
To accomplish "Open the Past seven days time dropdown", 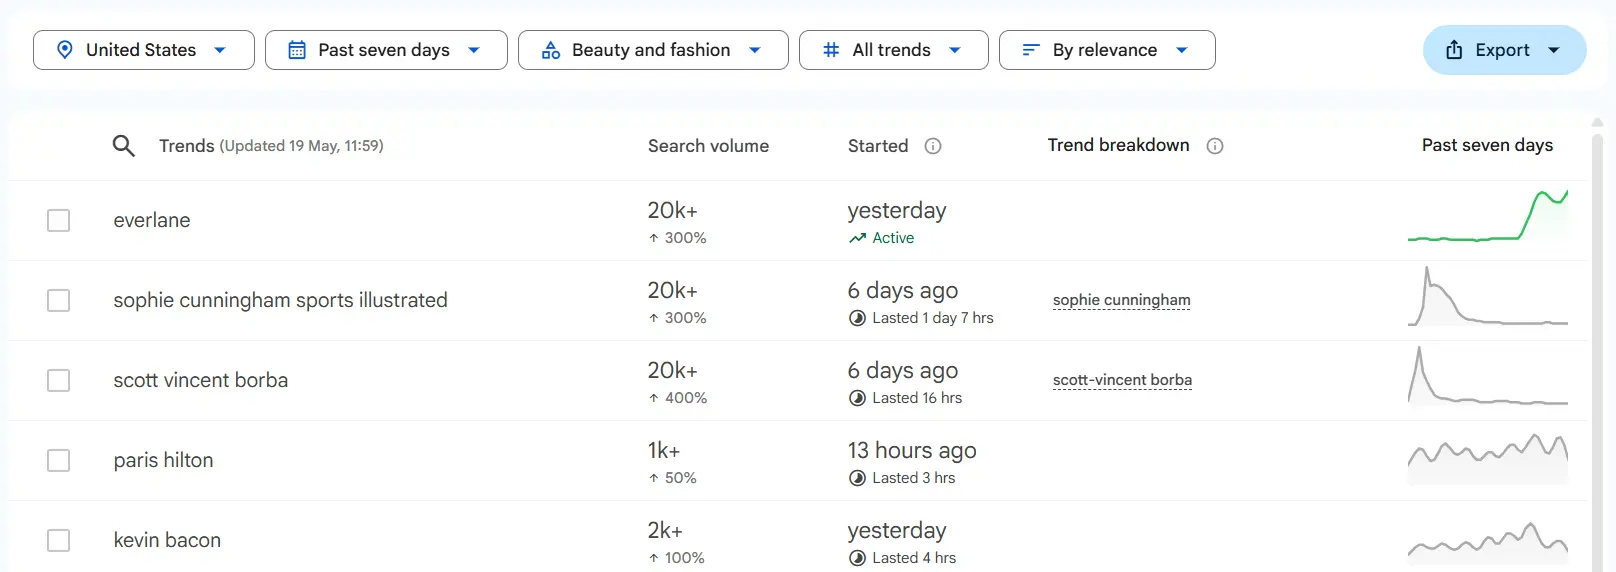I will click(x=386, y=50).
